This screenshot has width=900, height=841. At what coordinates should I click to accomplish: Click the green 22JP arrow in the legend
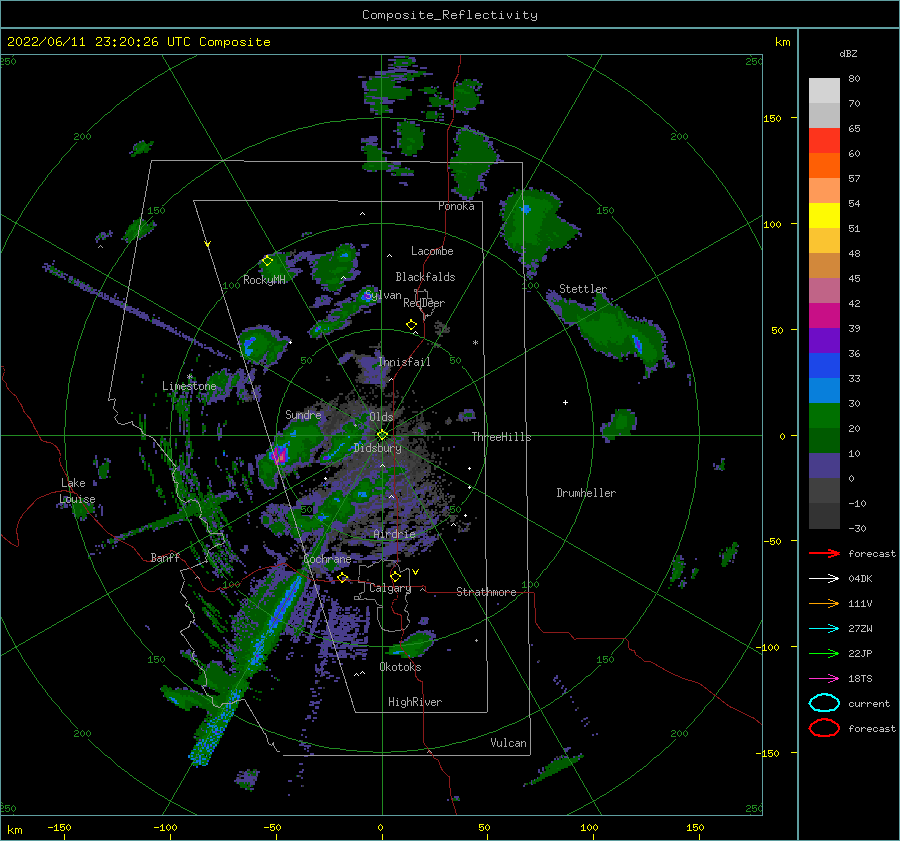(824, 653)
